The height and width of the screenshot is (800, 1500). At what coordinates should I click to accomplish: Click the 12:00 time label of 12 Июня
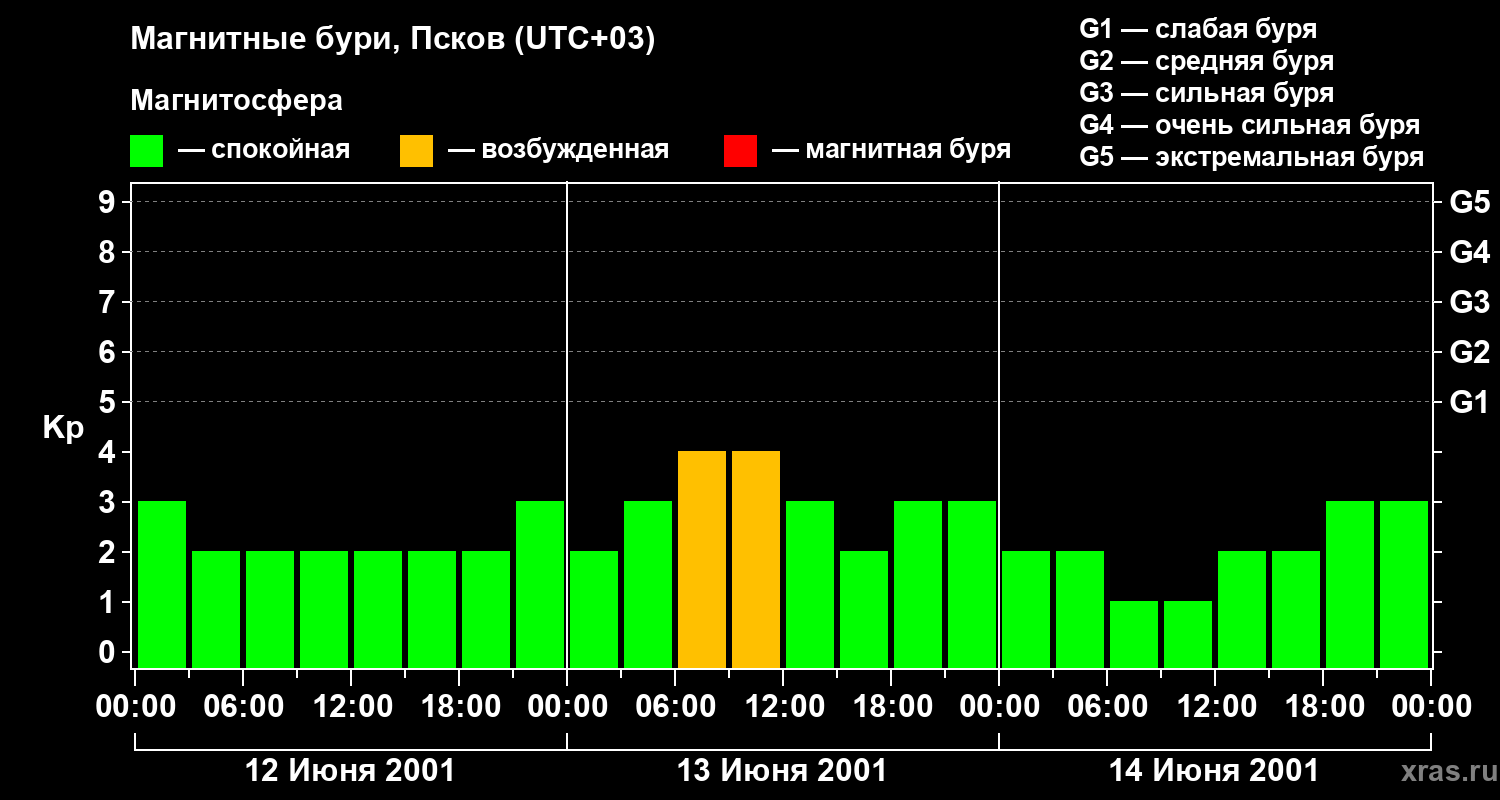pyautogui.click(x=351, y=707)
